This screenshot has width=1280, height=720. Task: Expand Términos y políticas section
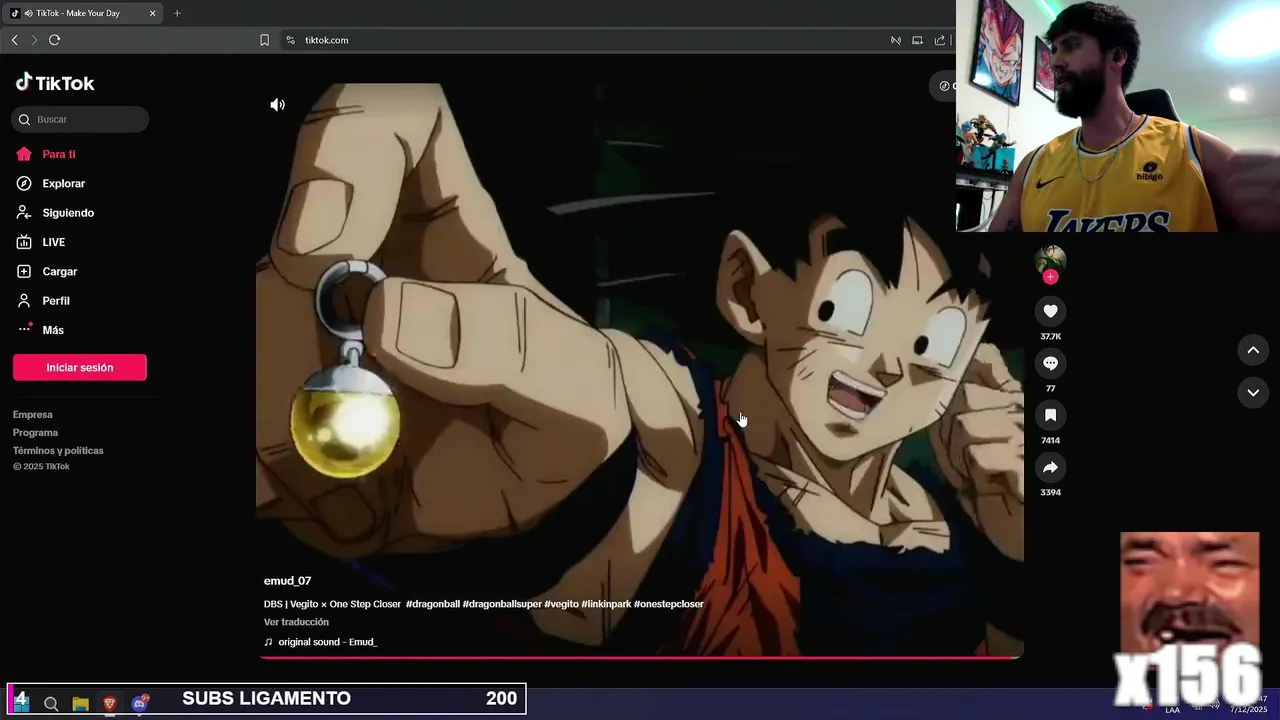click(x=58, y=450)
